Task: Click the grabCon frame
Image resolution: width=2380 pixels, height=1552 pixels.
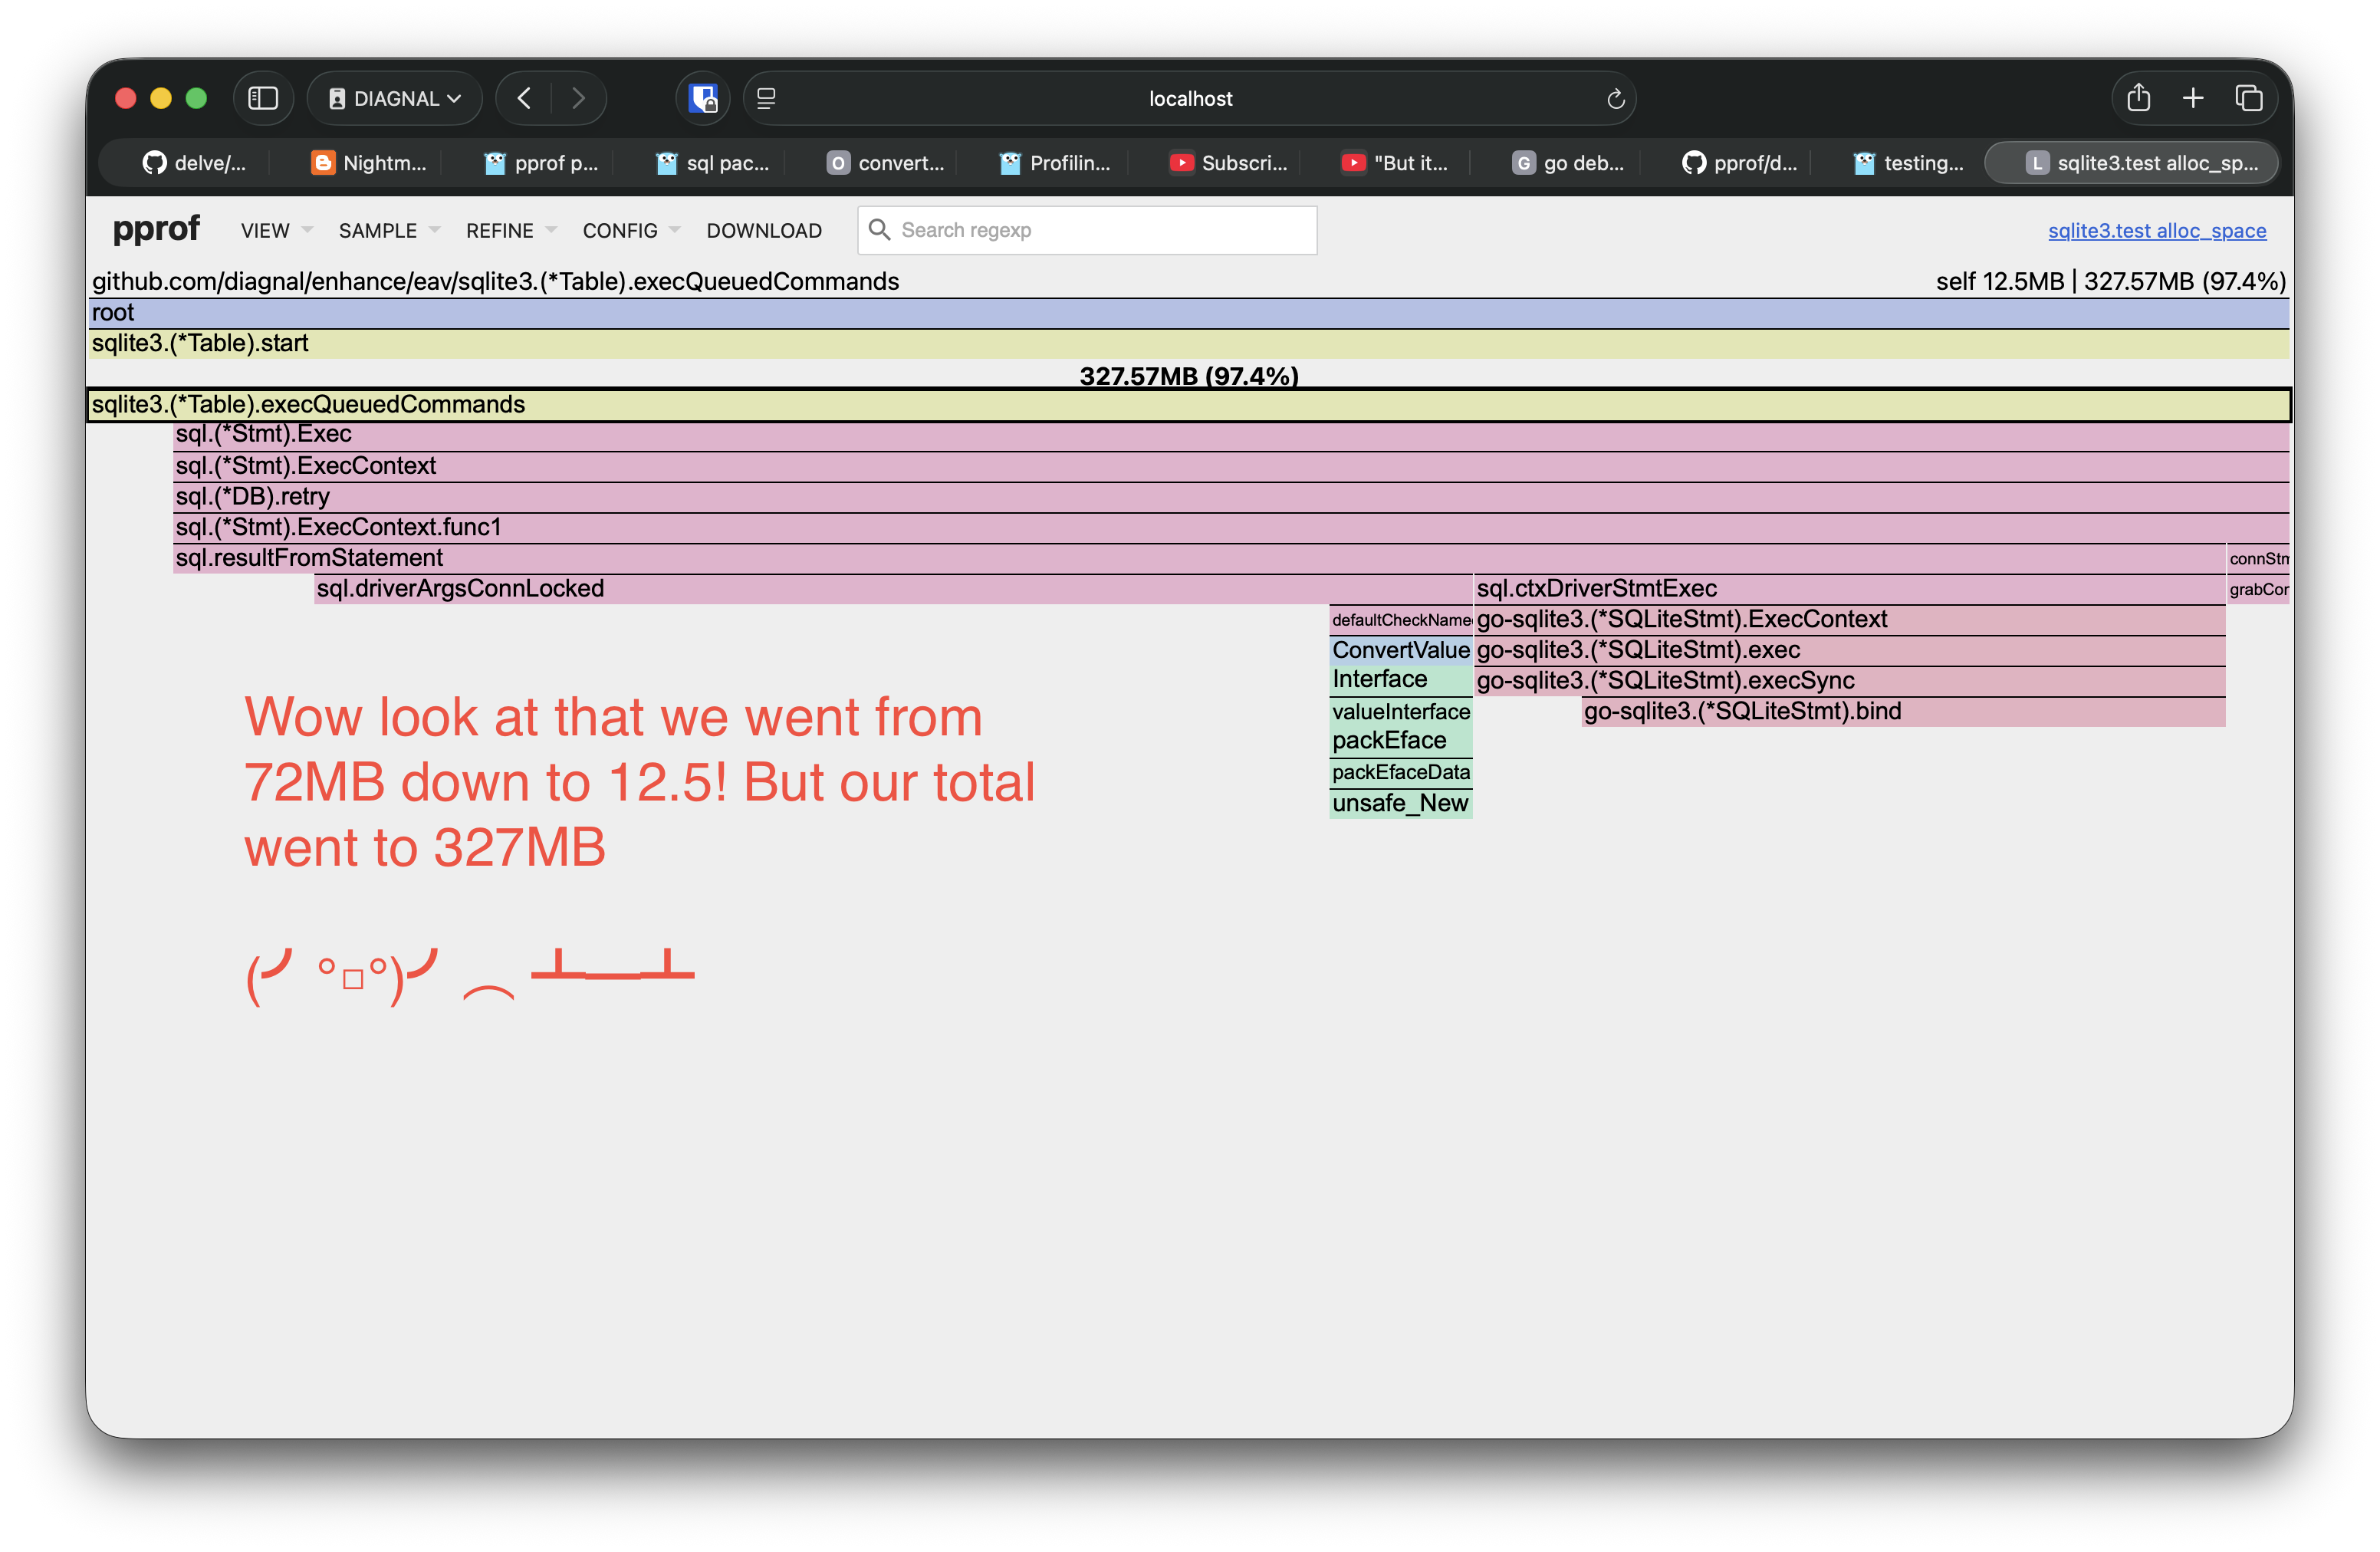Action: click(2259, 589)
